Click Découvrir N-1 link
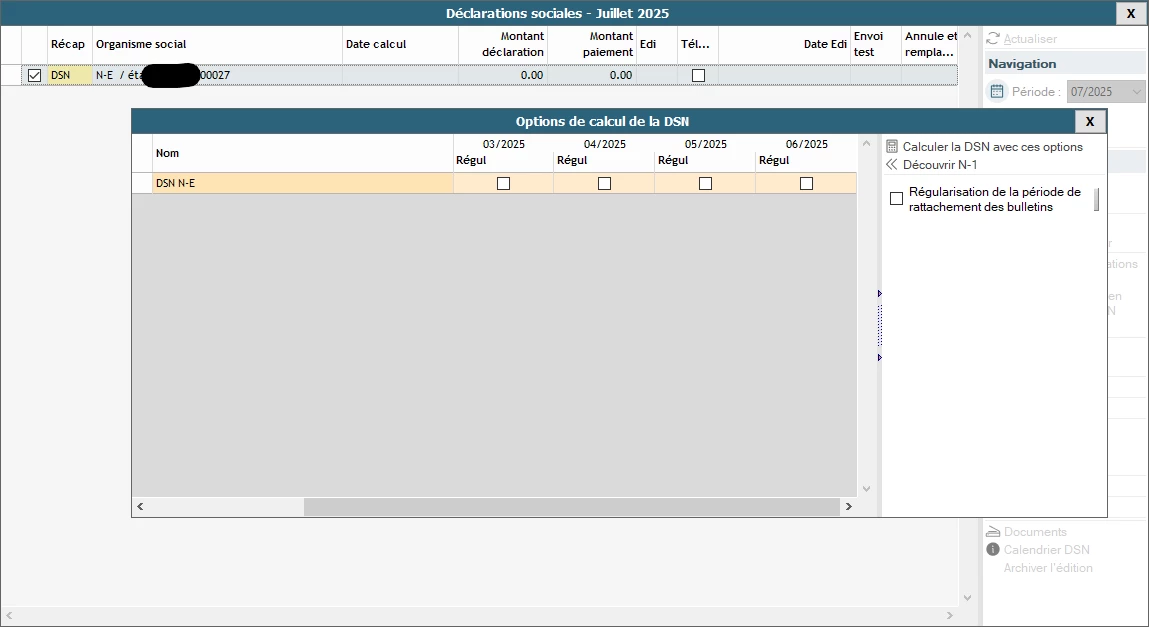This screenshot has height=627, width=1149. tap(939, 165)
